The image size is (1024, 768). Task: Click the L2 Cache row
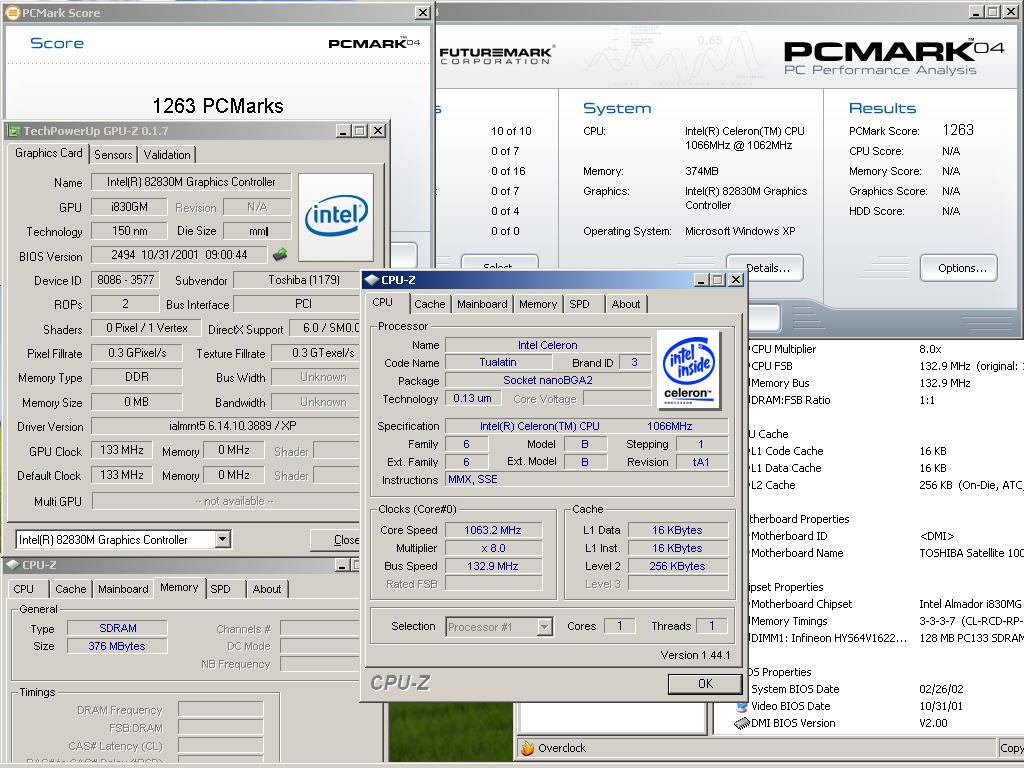[886, 485]
